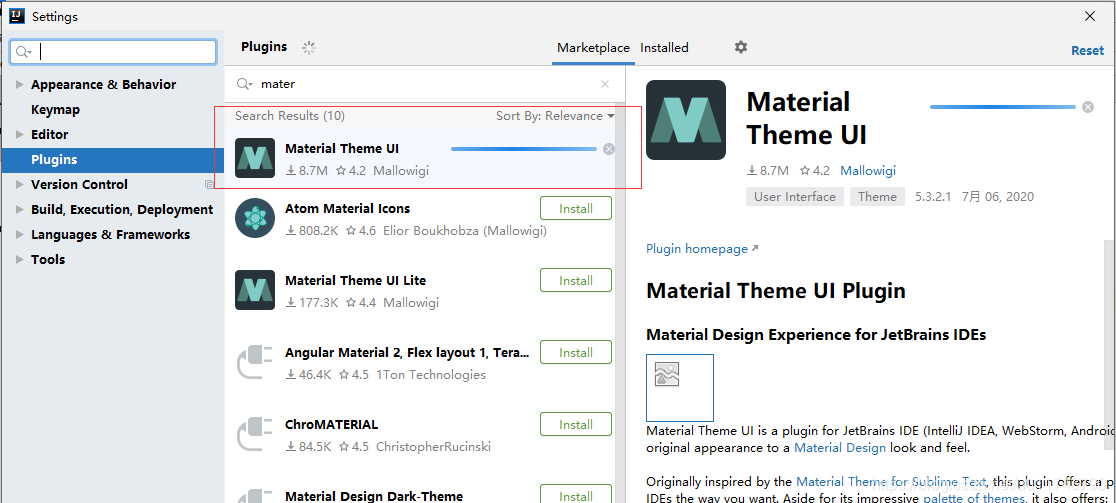Cancel the Material Theme UI install in the list
The width and height of the screenshot is (1116, 503).
pos(609,149)
